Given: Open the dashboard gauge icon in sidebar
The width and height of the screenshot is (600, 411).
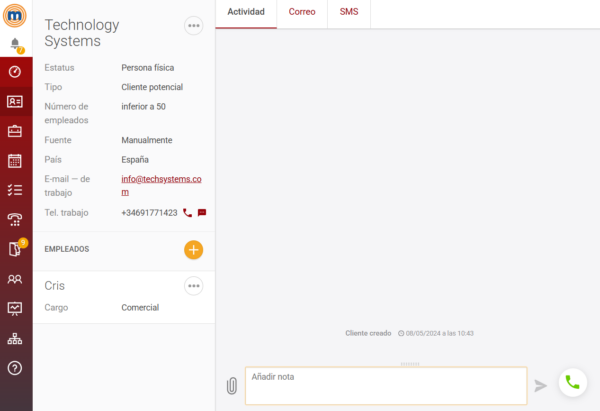Looking at the screenshot, I should click(x=15, y=72).
